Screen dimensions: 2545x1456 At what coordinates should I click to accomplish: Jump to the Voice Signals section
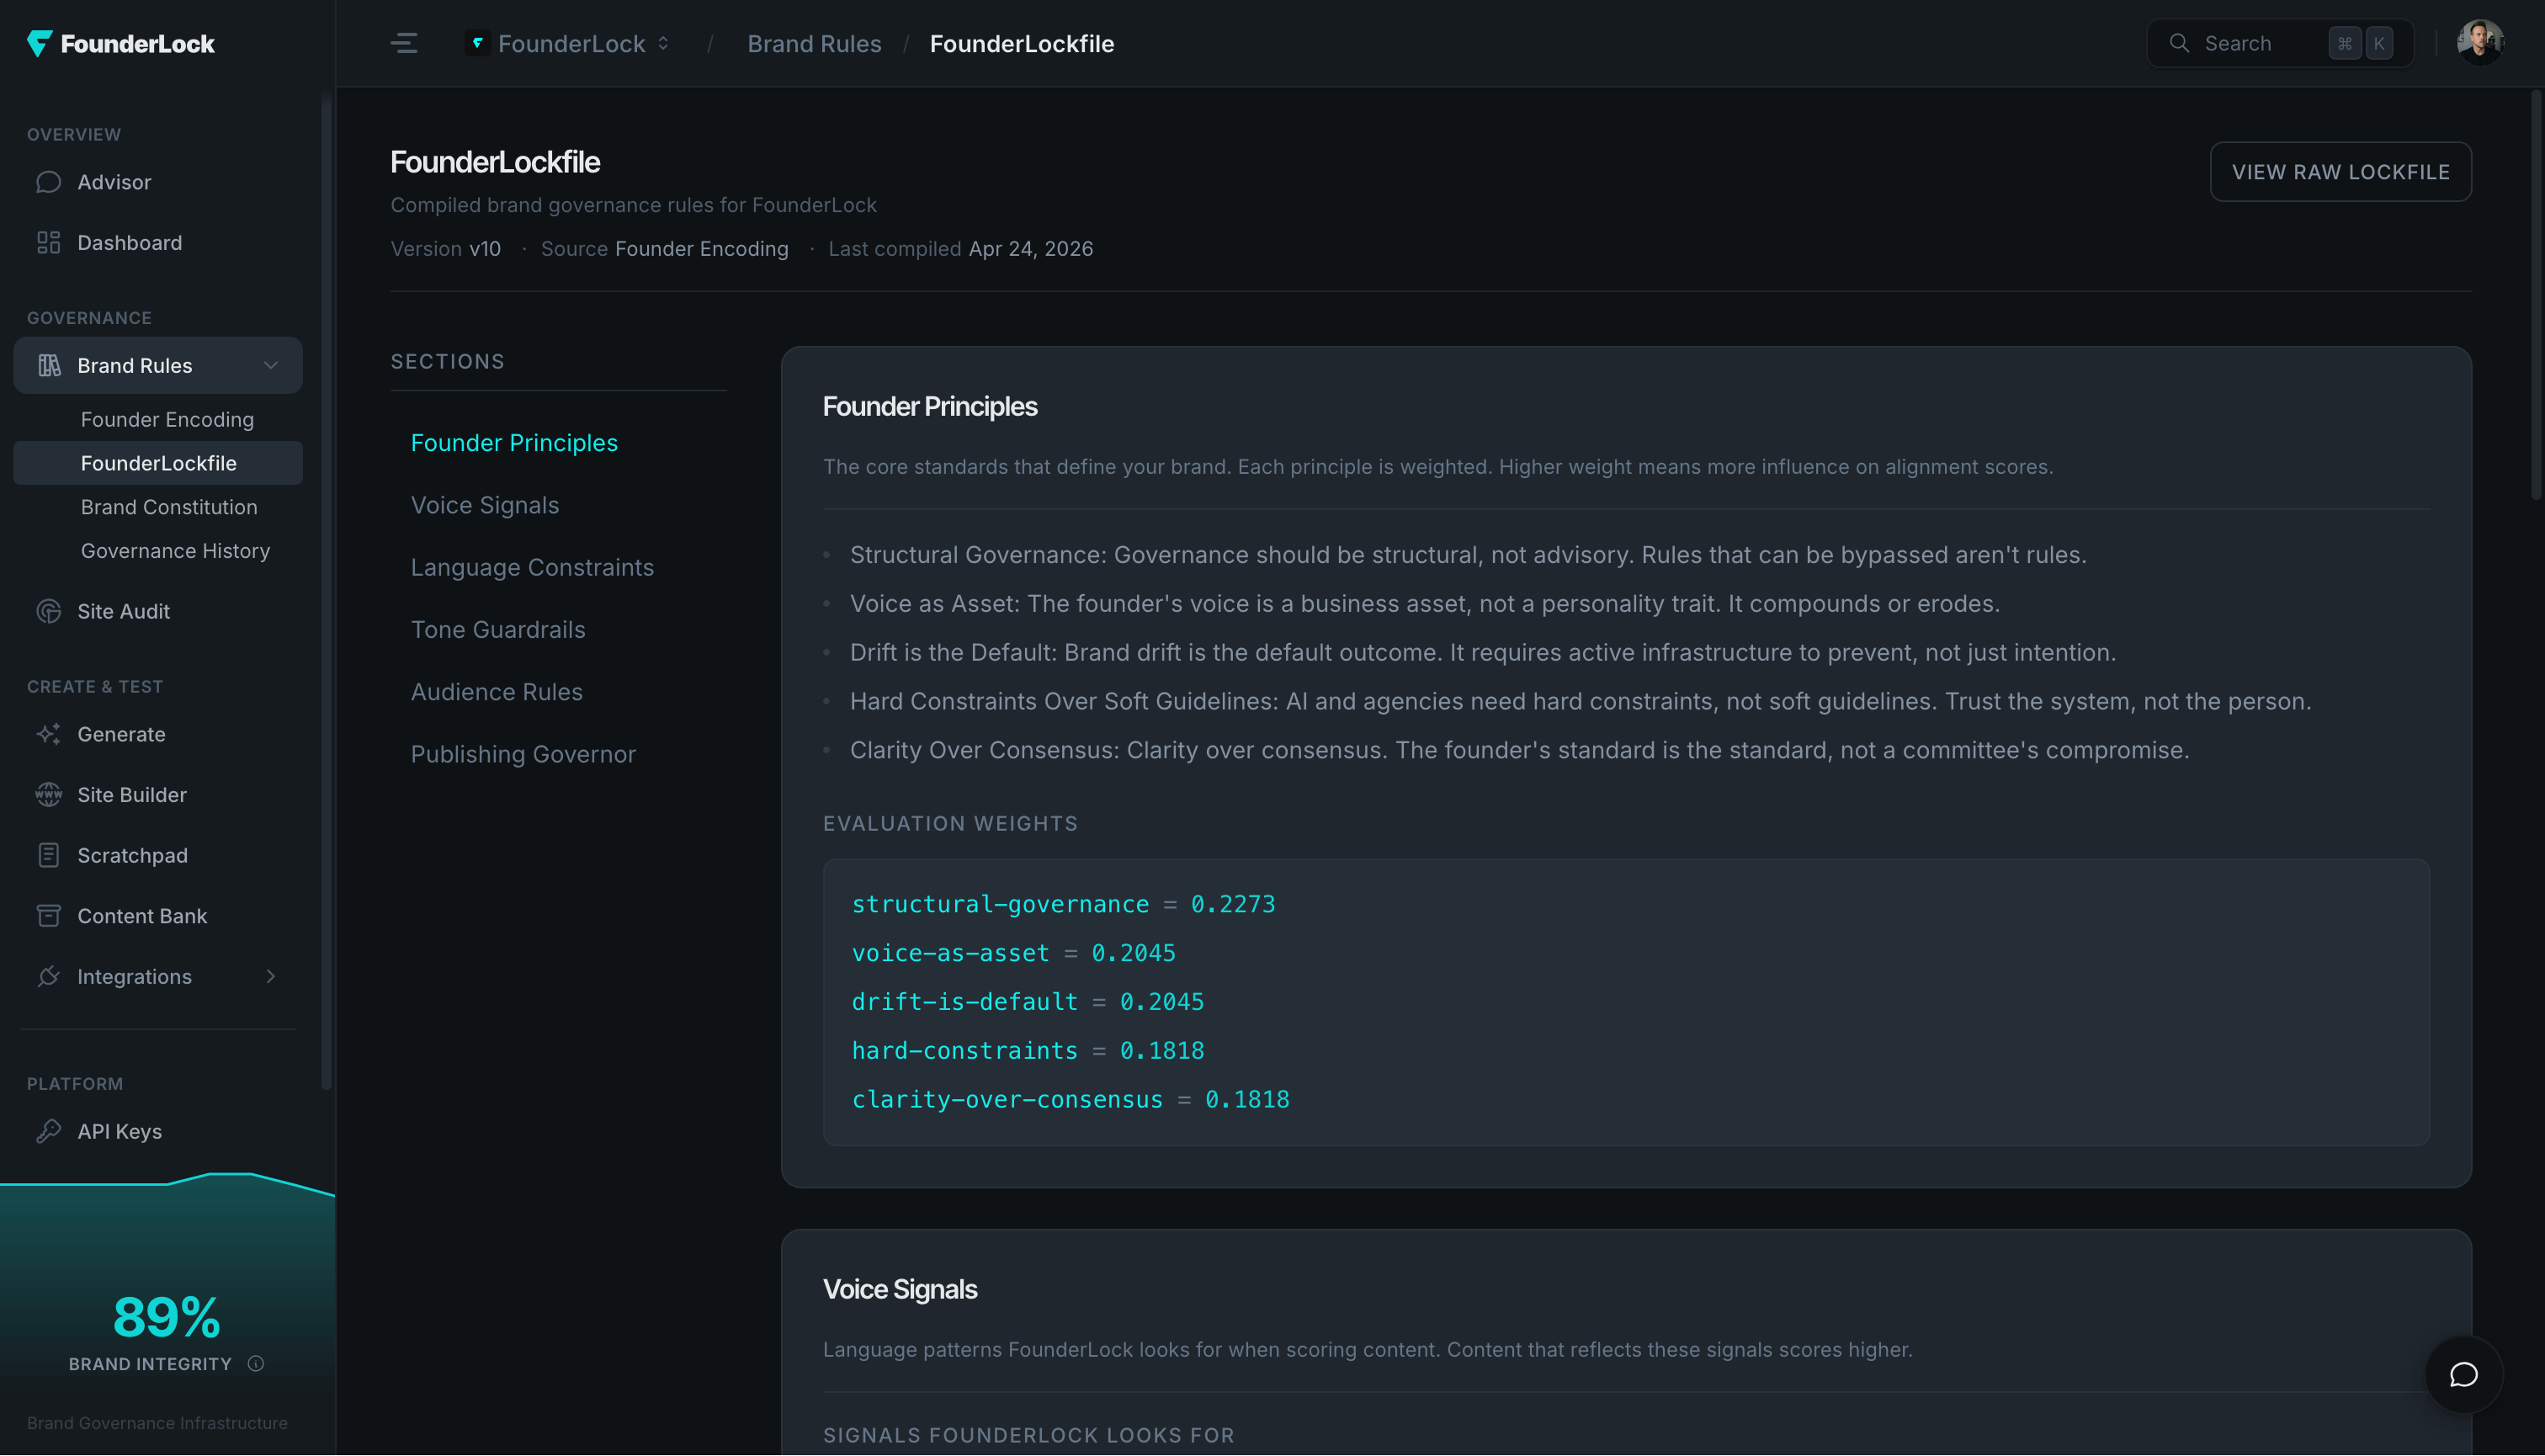pyautogui.click(x=485, y=506)
